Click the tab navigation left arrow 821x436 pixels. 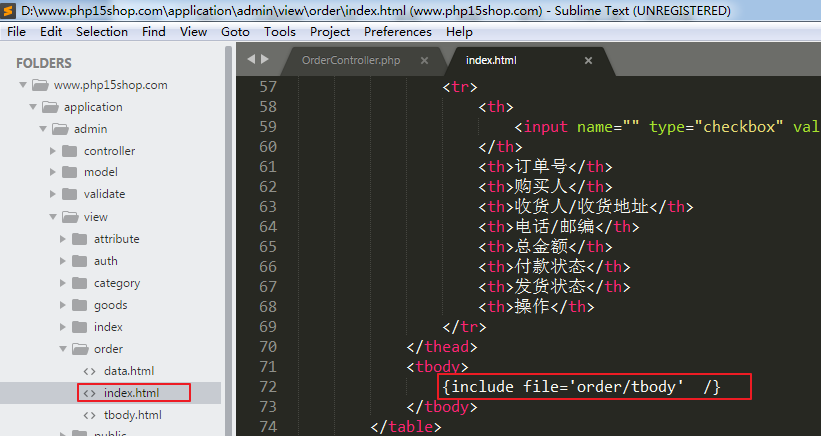250,60
